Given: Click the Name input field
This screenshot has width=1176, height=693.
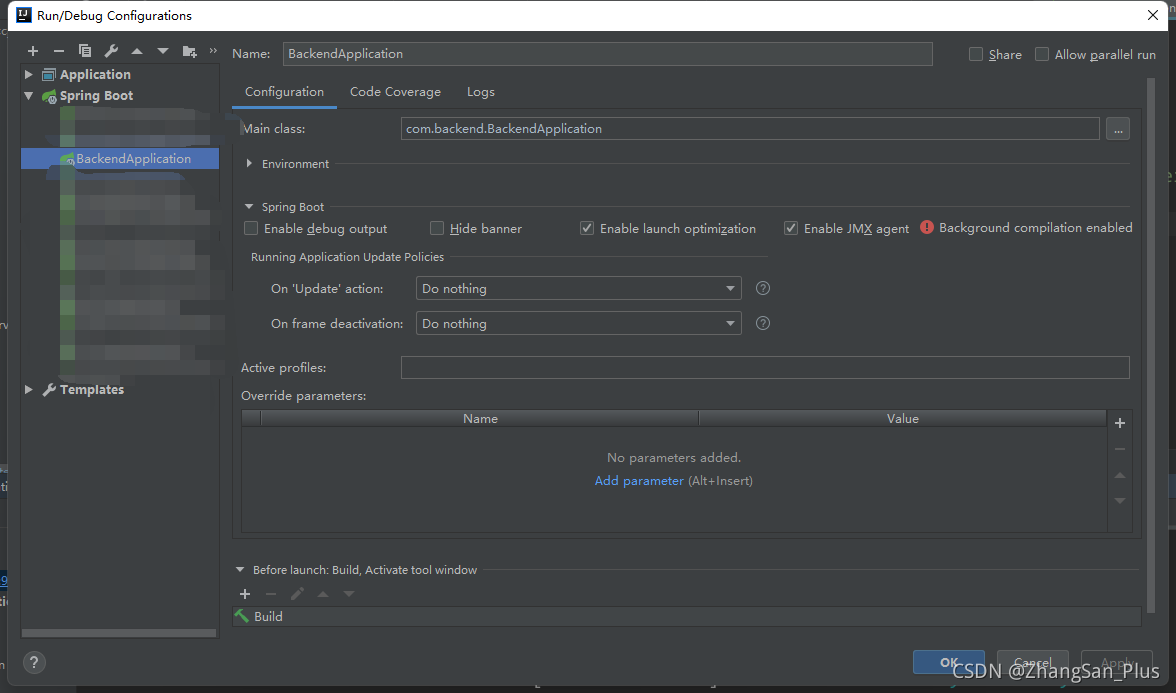Looking at the screenshot, I should (x=608, y=54).
